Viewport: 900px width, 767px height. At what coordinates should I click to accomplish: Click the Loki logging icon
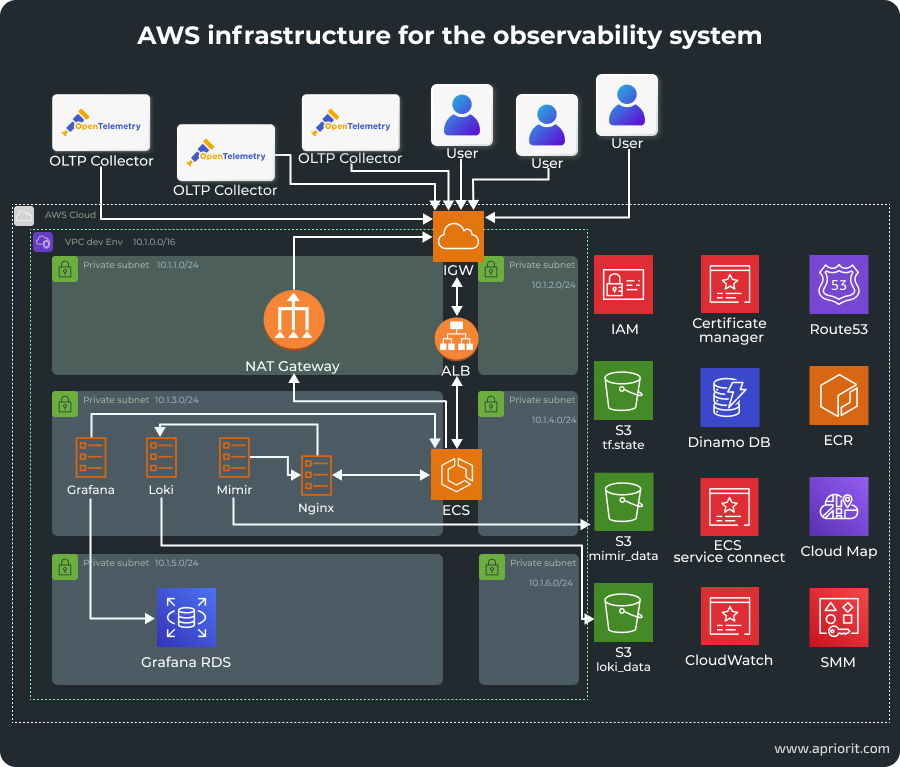[161, 458]
